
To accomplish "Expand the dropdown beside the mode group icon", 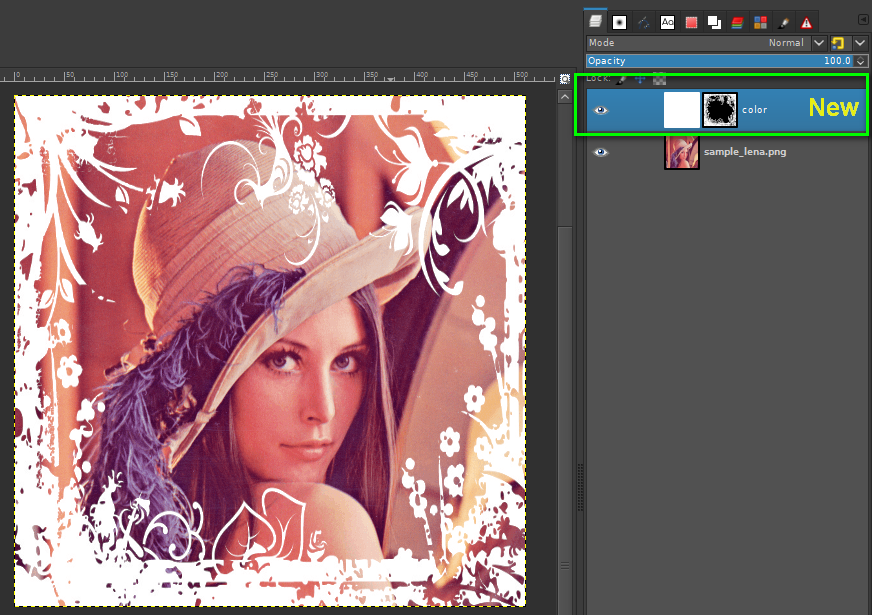I will coord(860,43).
